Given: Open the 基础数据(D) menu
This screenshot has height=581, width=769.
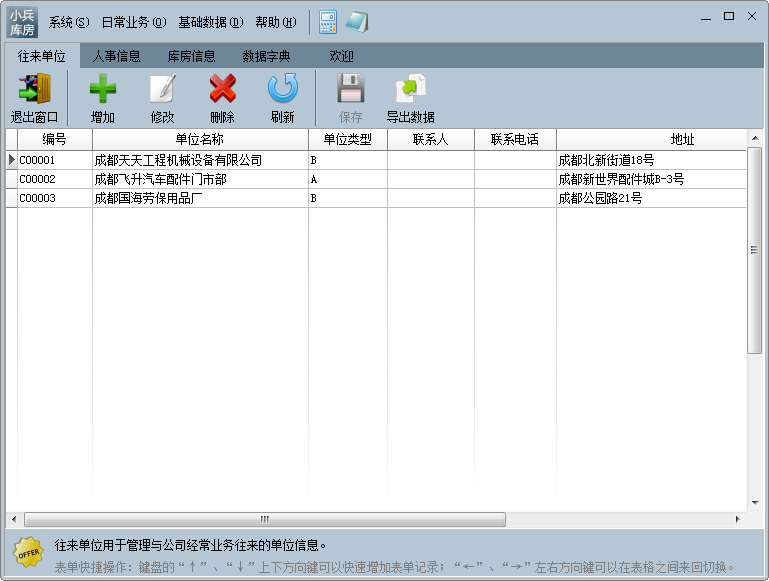Looking at the screenshot, I should [210, 23].
